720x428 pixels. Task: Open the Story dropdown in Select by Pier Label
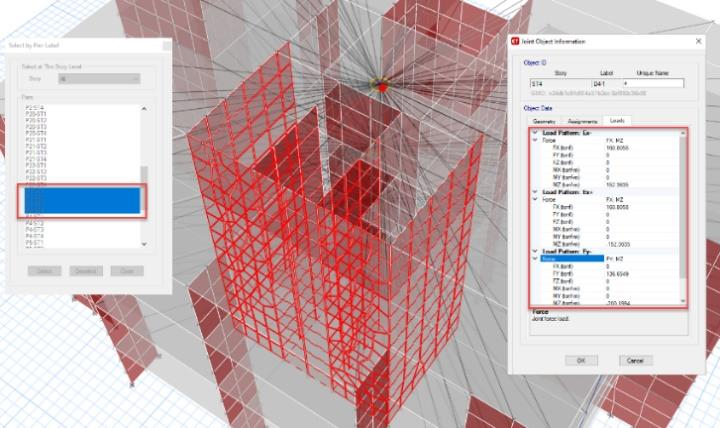97,78
